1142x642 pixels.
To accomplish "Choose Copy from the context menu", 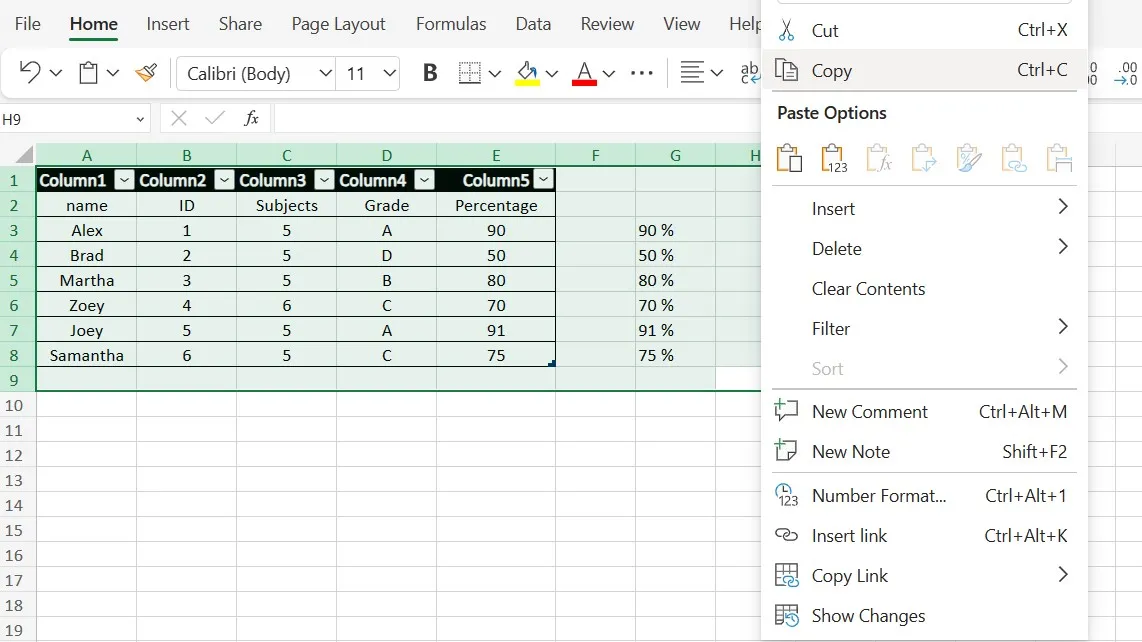I will click(924, 70).
